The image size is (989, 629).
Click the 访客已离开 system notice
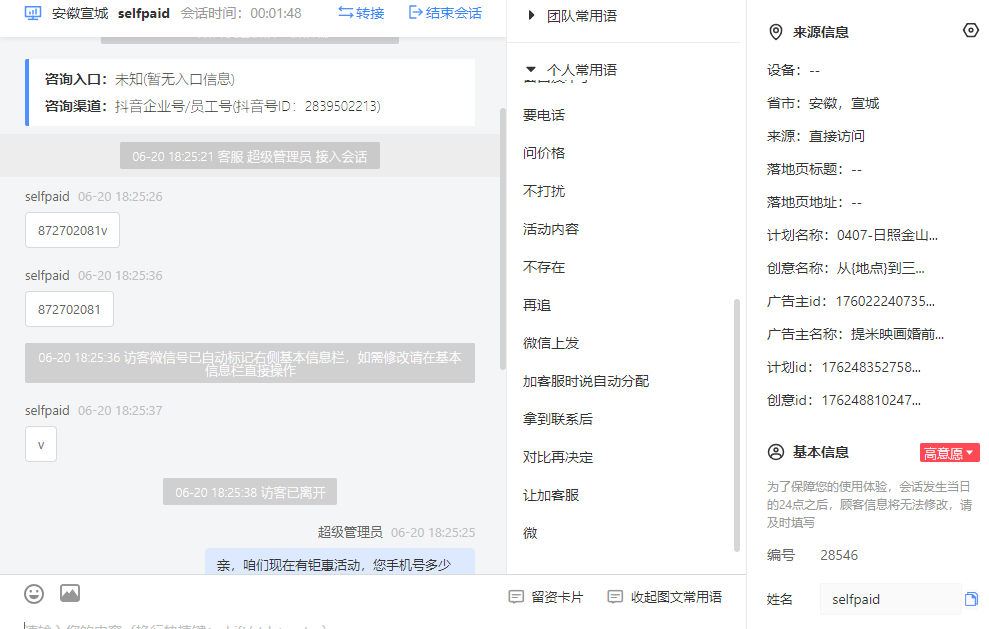250,492
